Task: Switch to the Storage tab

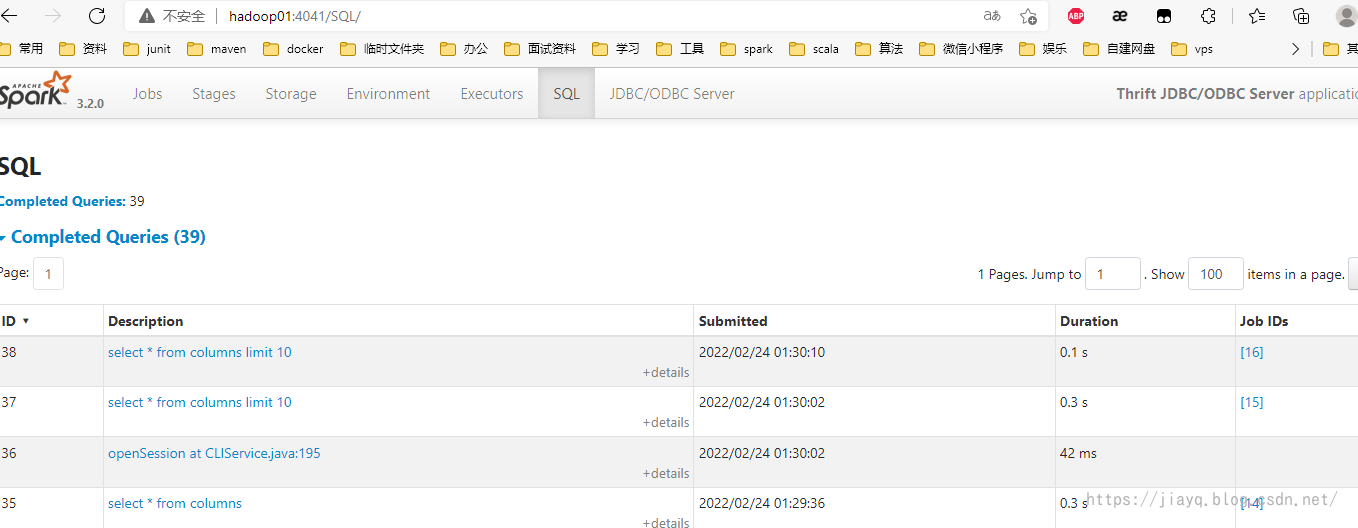Action: (x=291, y=94)
